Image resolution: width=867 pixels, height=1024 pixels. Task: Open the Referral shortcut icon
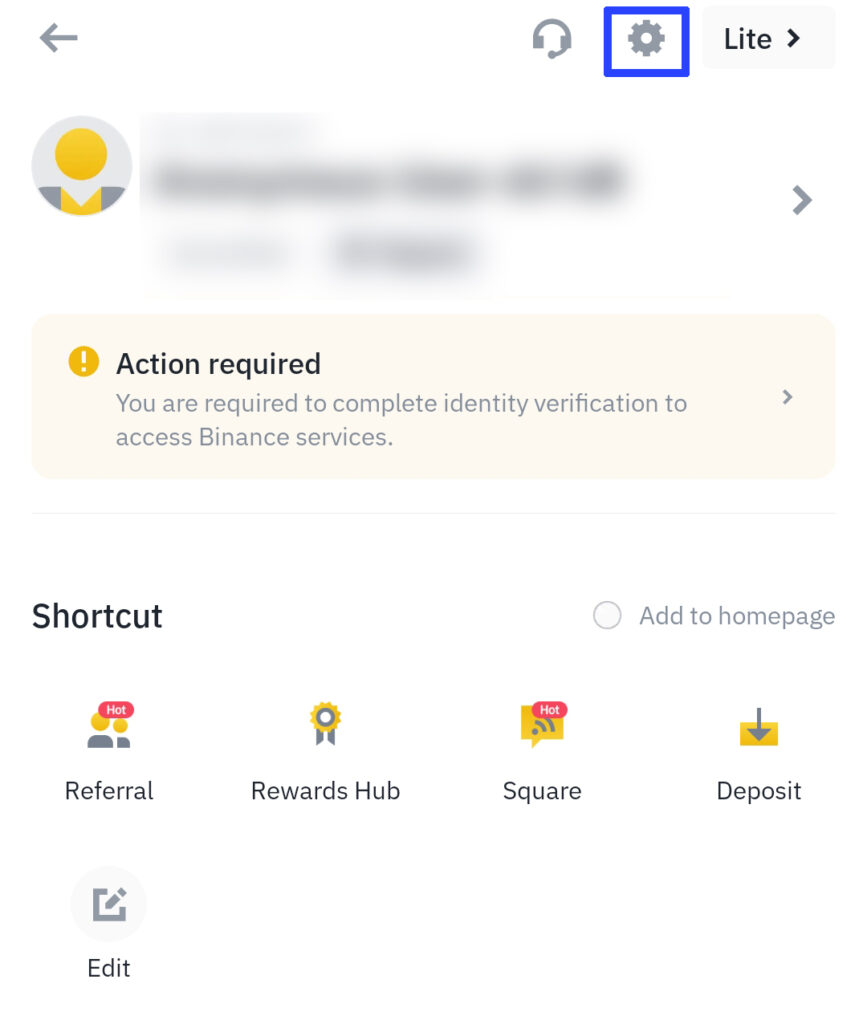pyautogui.click(x=110, y=725)
